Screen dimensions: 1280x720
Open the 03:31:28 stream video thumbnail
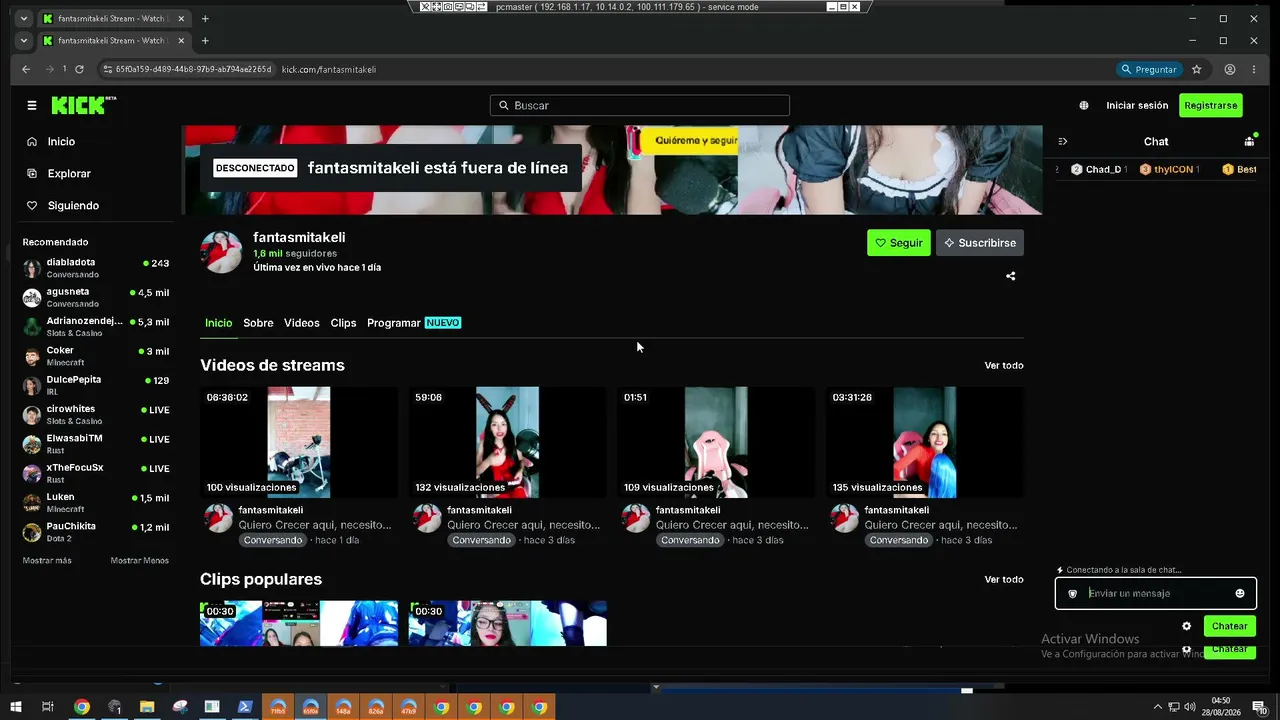coord(925,442)
